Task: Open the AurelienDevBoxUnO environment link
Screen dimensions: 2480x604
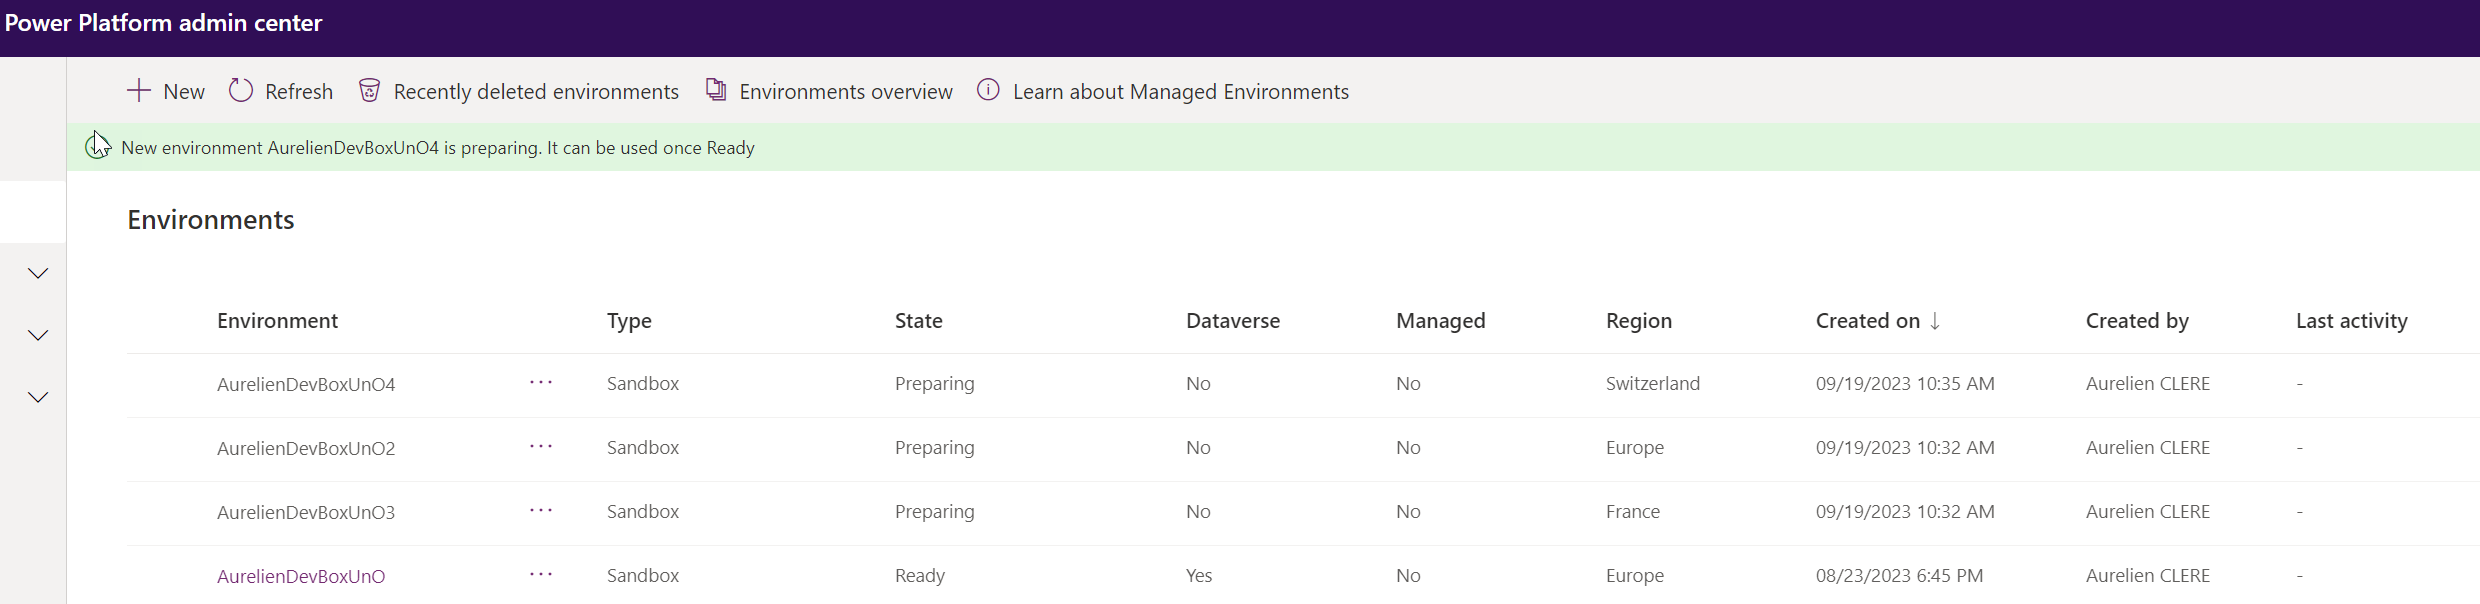Action: 301,576
